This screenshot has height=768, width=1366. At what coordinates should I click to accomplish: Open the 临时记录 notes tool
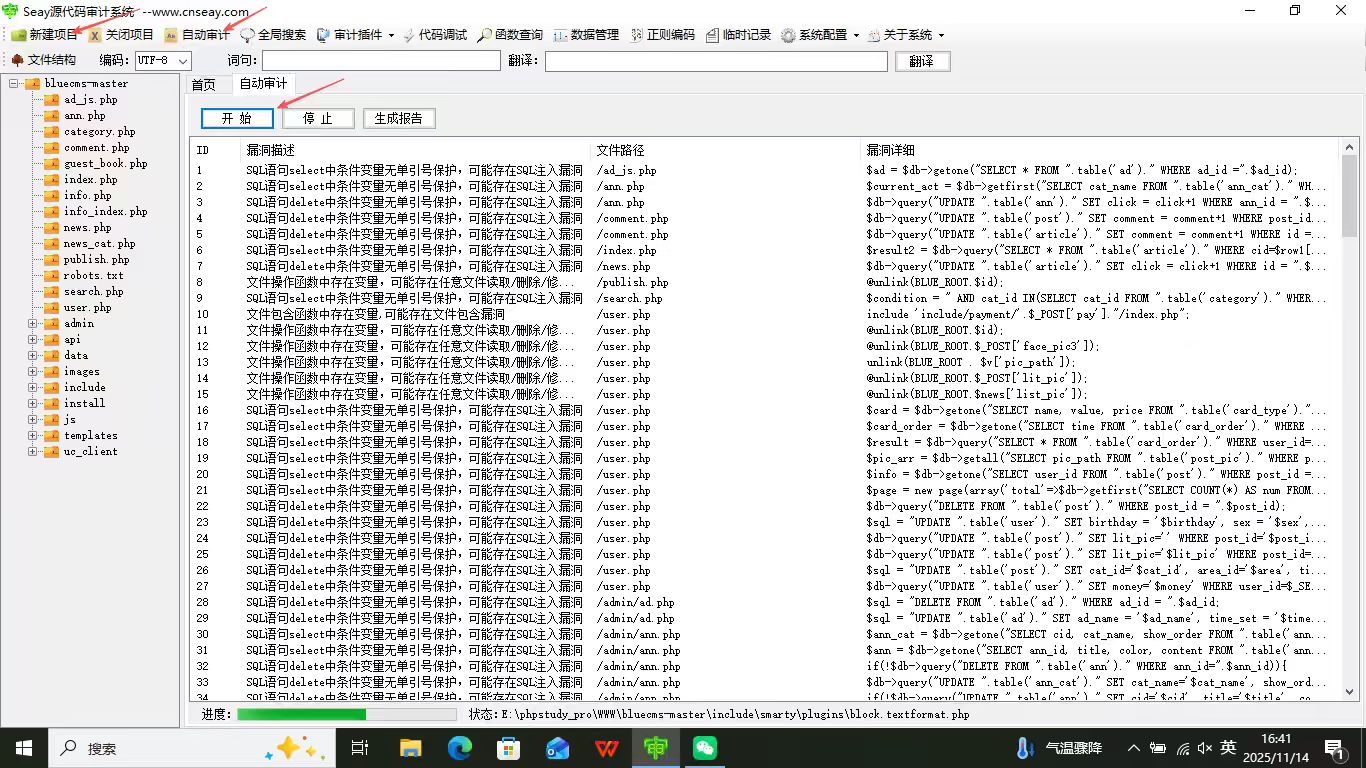(x=738, y=35)
